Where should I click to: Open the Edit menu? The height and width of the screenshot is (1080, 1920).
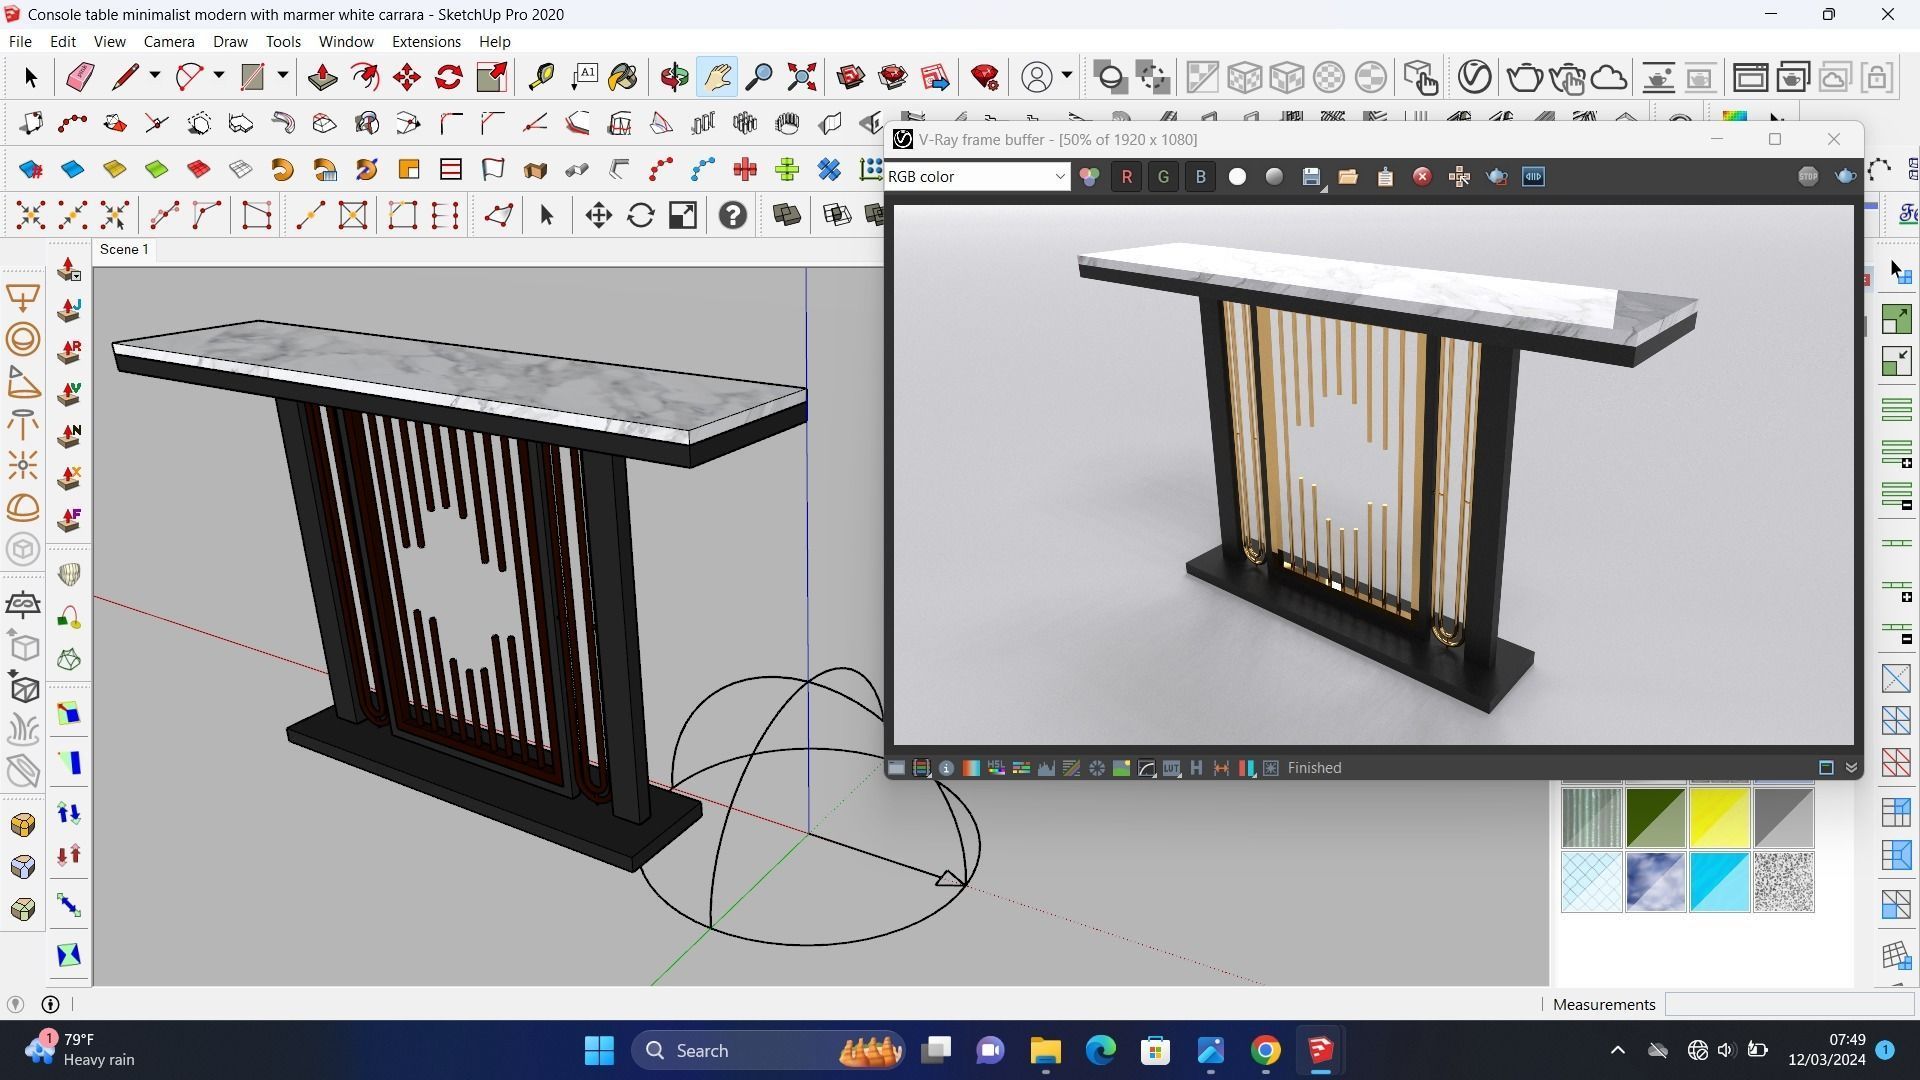tap(63, 41)
